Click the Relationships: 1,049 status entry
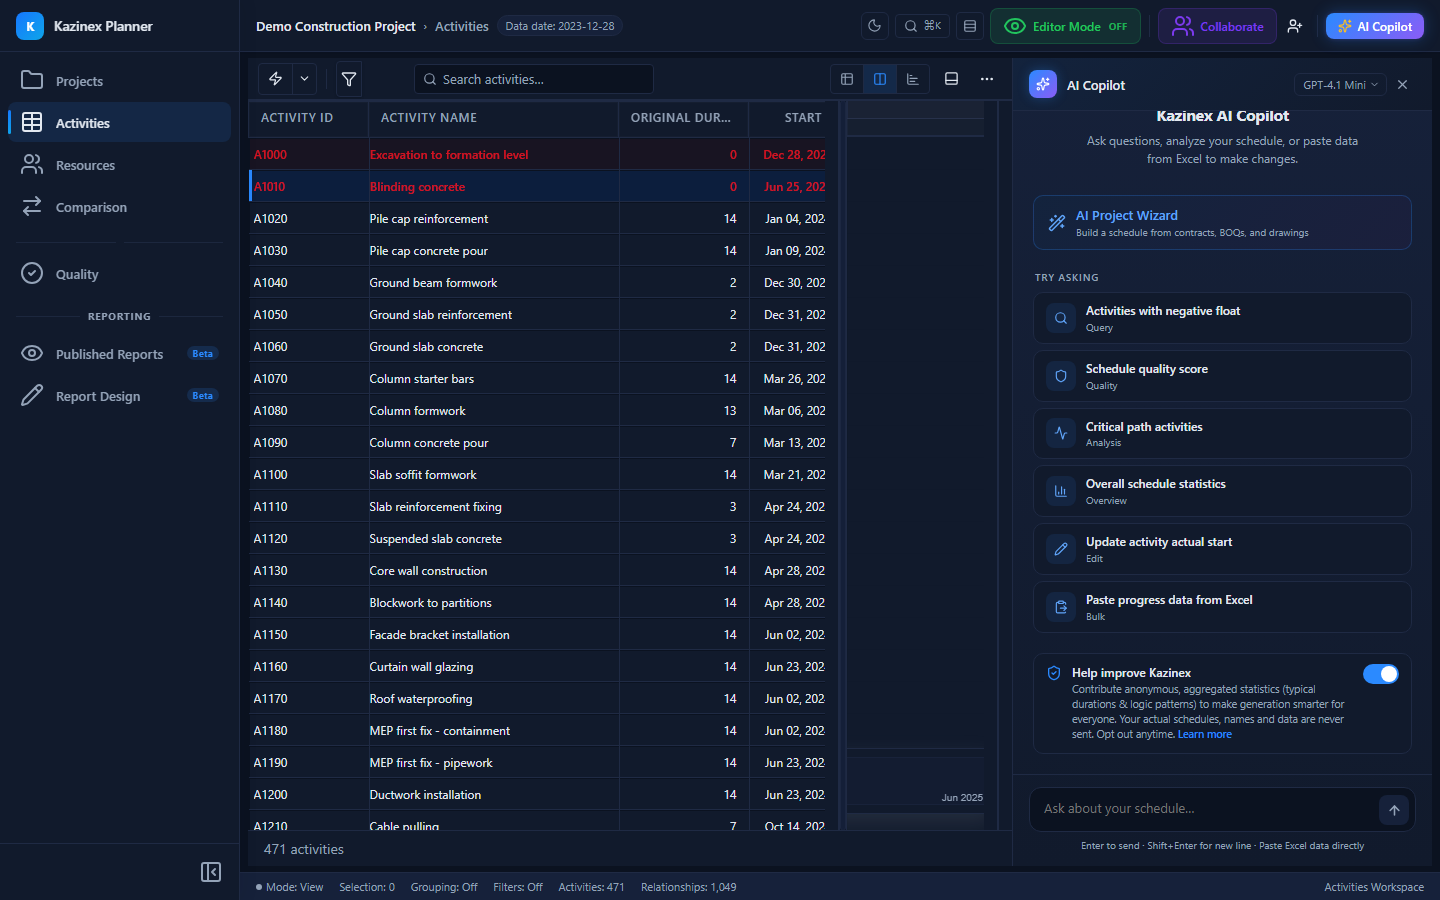 pyautogui.click(x=689, y=887)
